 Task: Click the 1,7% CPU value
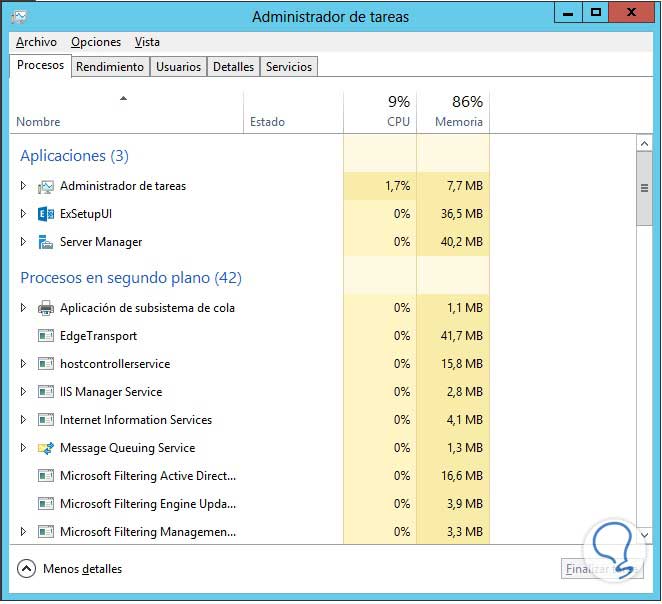[397, 186]
